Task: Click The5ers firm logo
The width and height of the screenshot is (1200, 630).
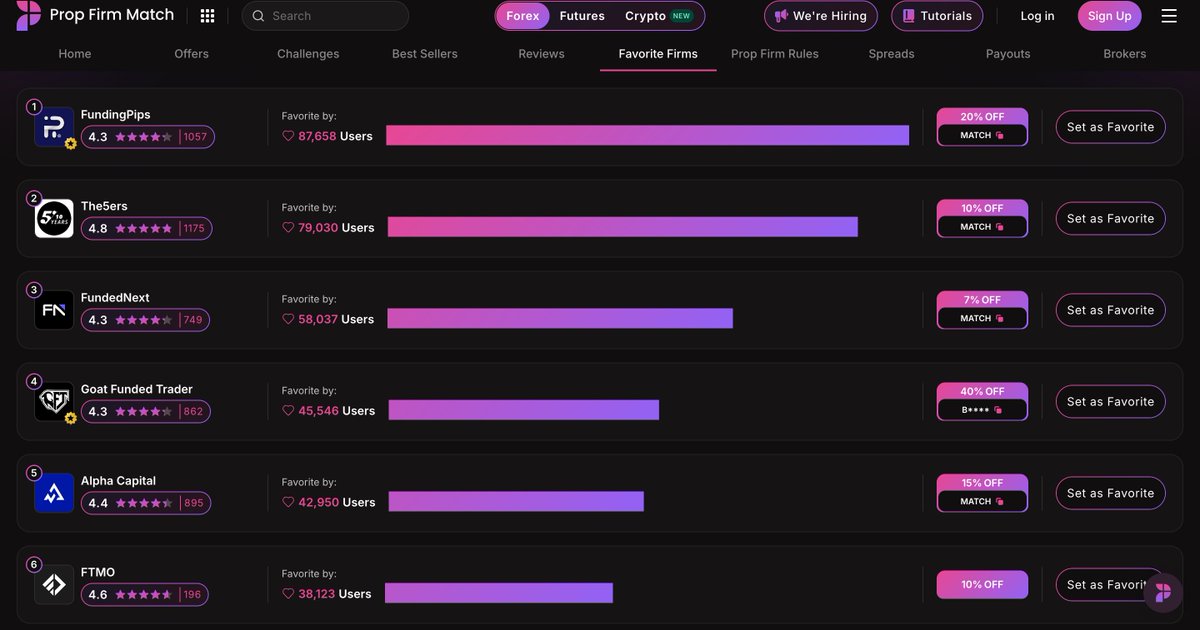Action: 54,218
